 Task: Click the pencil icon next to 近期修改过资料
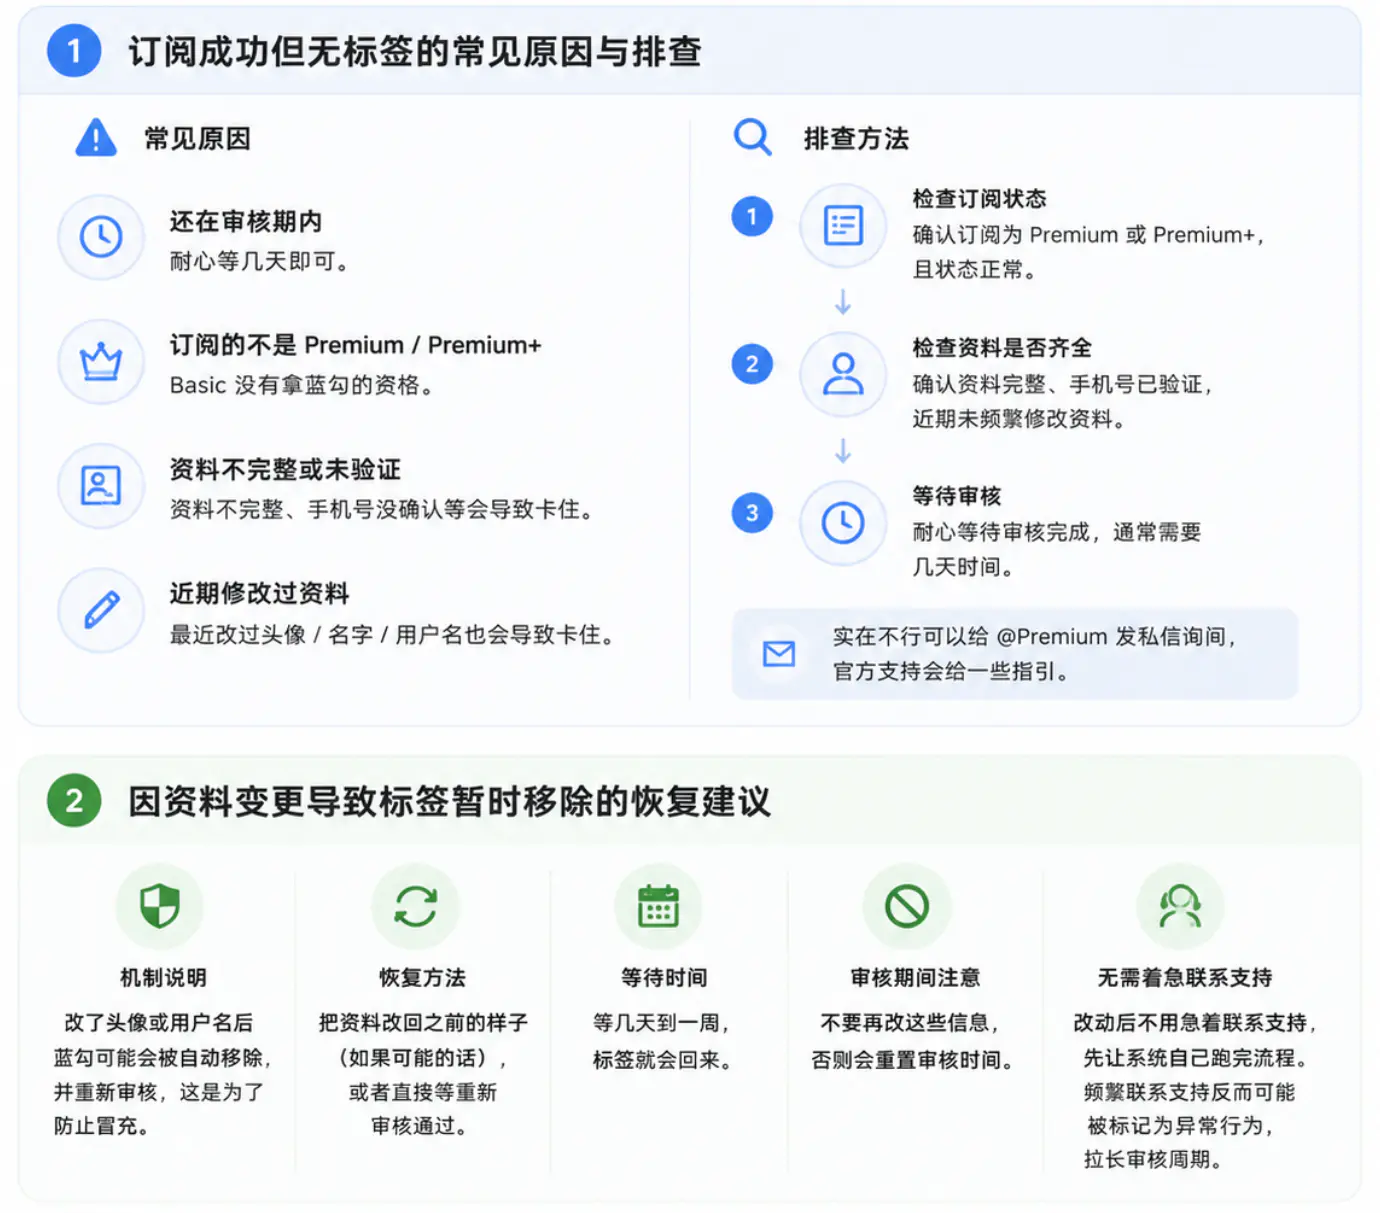[101, 609]
